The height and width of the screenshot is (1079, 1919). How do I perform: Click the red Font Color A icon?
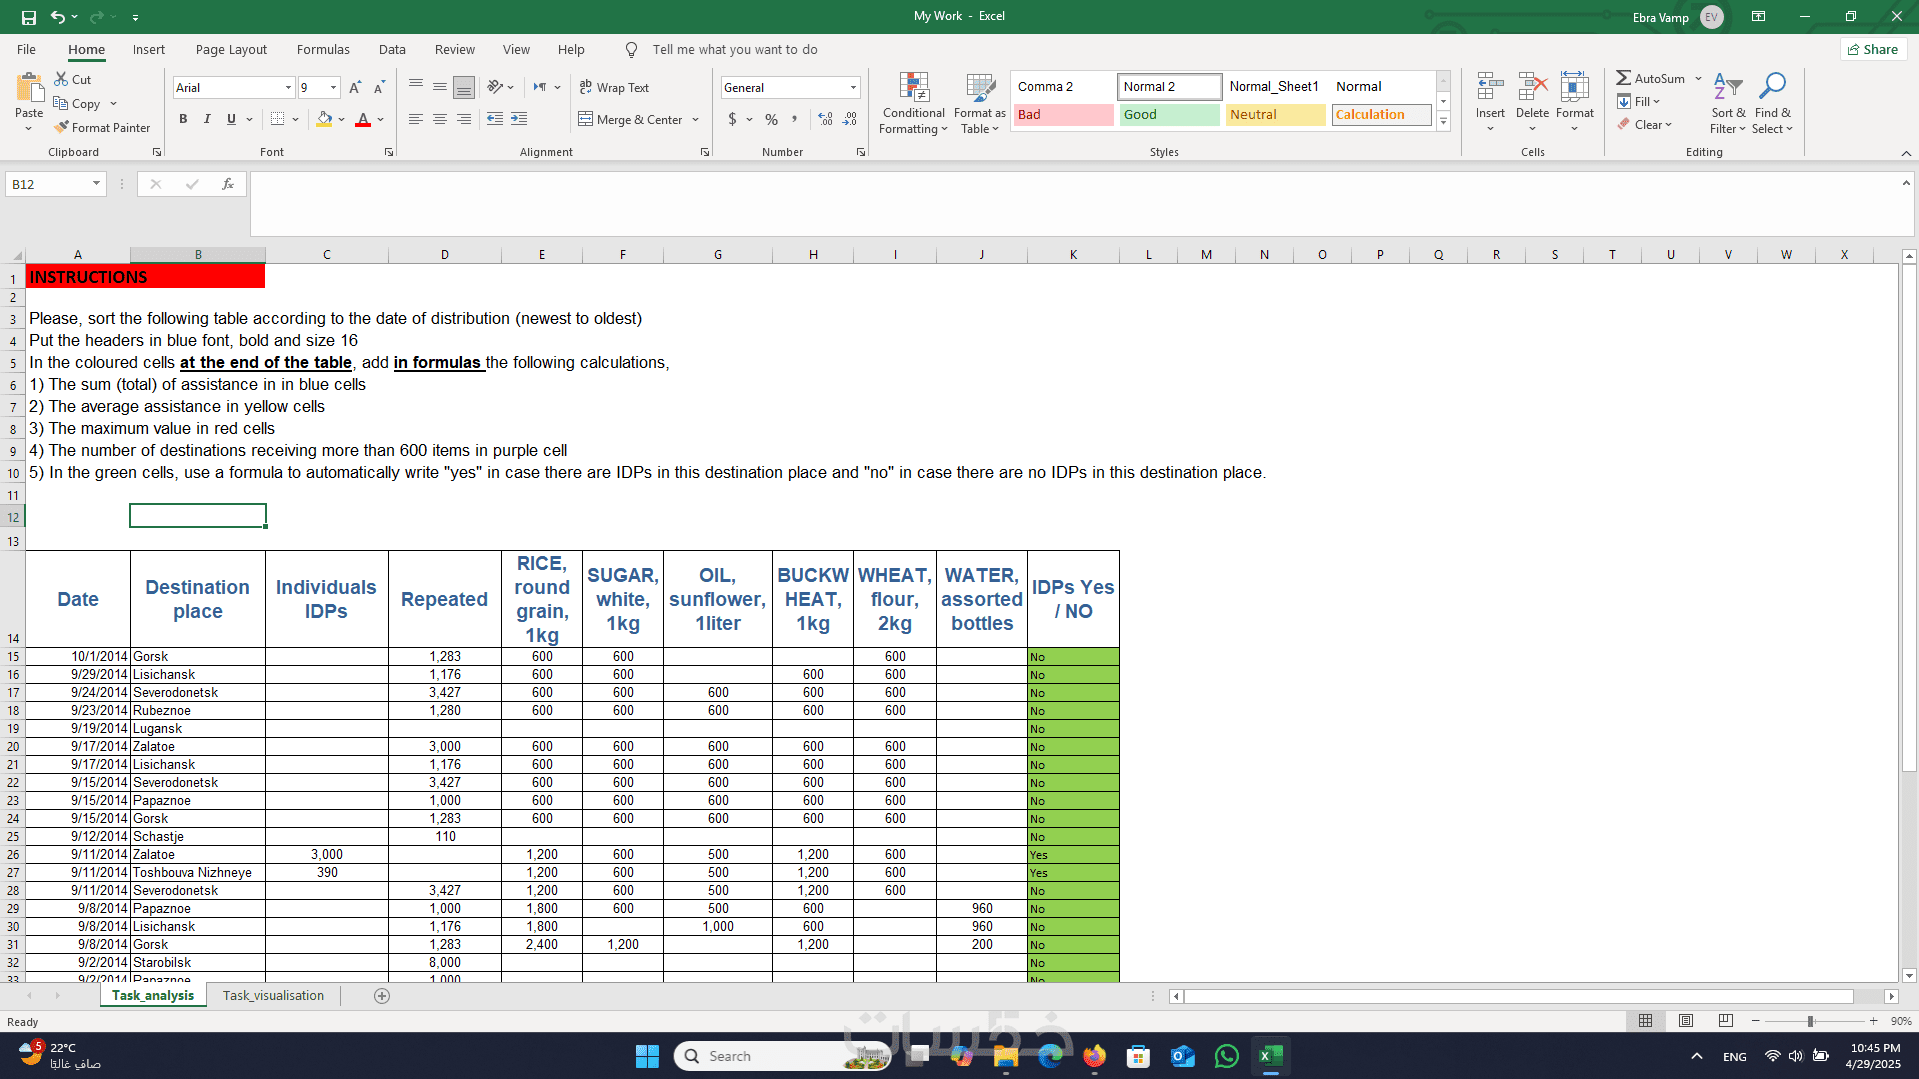363,119
